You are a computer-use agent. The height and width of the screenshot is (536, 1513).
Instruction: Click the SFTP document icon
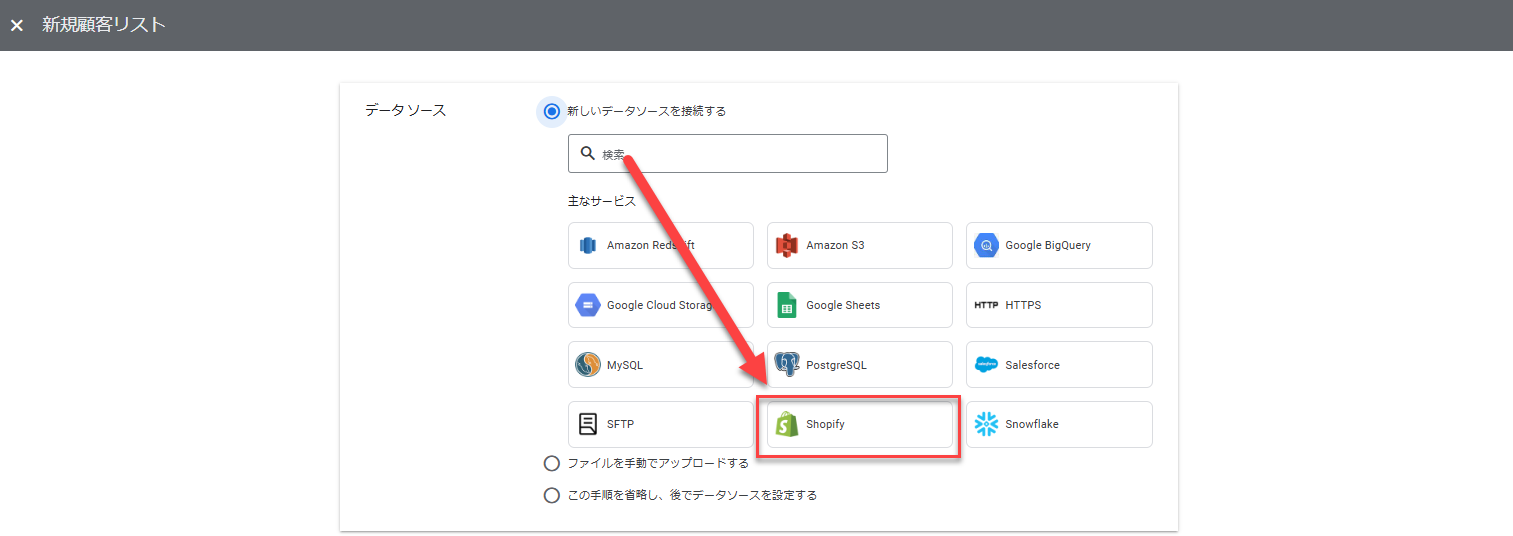(588, 424)
